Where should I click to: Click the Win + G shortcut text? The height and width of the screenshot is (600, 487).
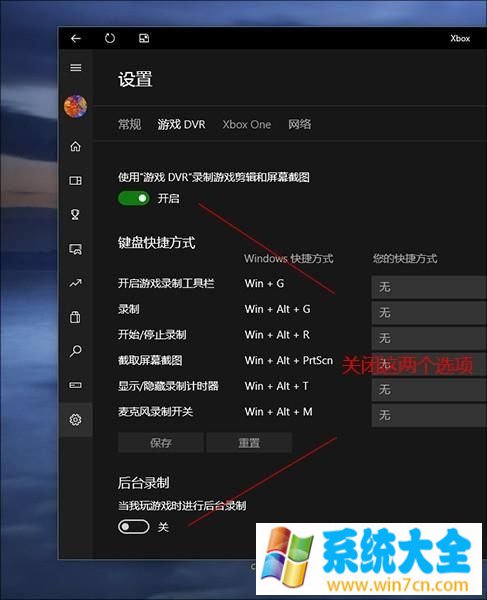click(264, 284)
